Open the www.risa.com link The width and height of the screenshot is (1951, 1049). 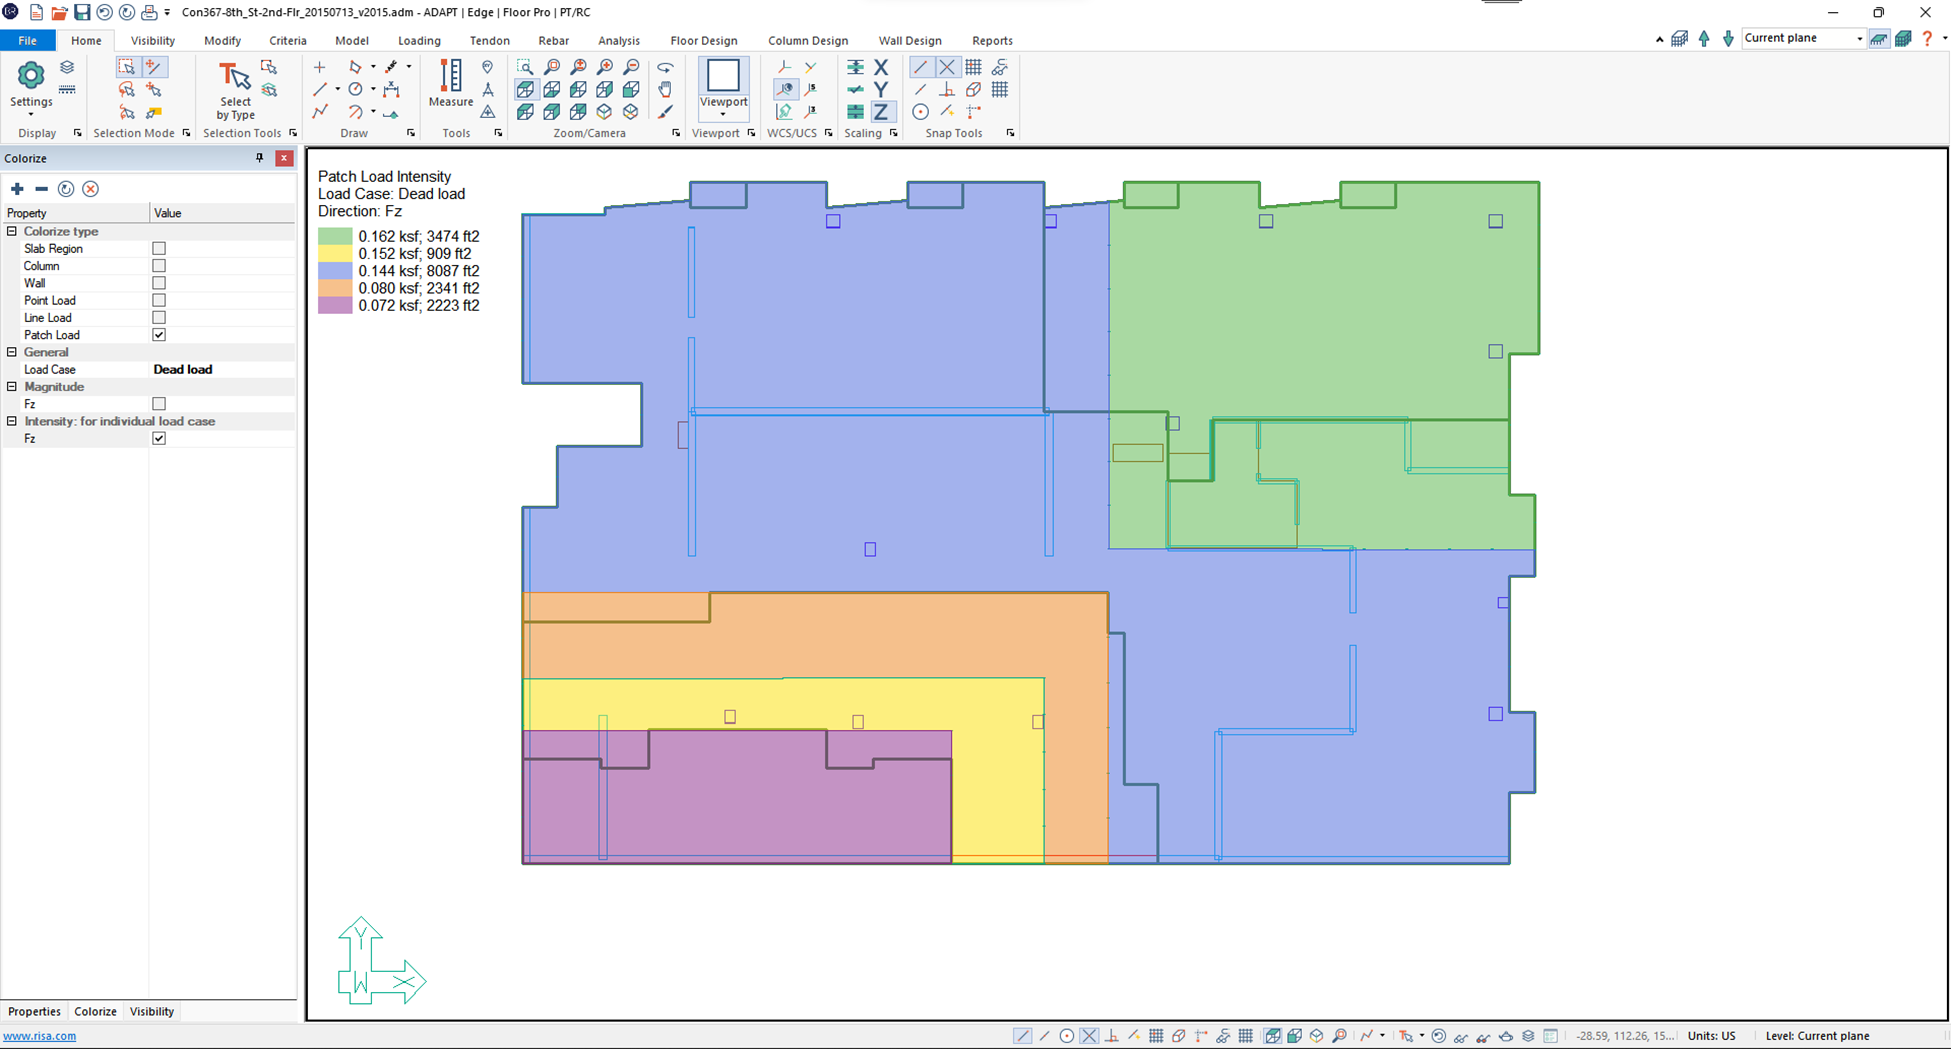[40, 1036]
